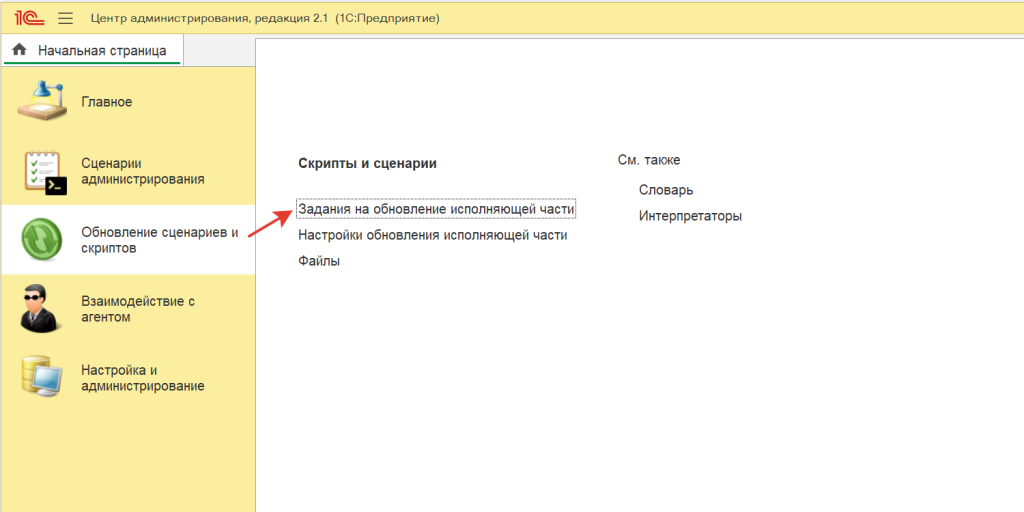The height and width of the screenshot is (512, 1024).
Task: Open the Файлы link
Action: (319, 261)
